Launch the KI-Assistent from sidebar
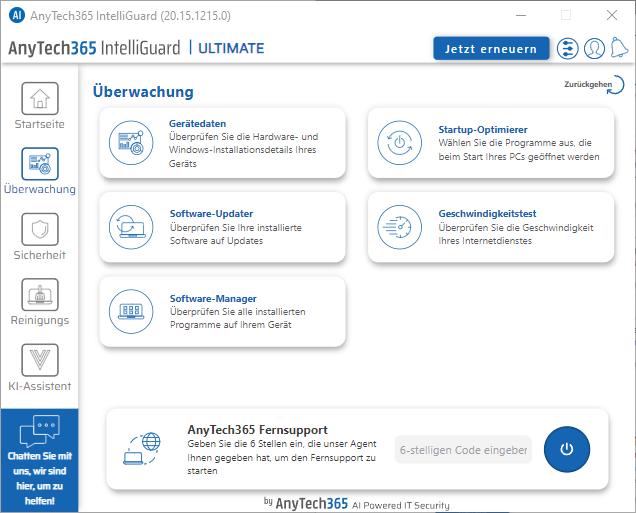This screenshot has height=513, width=636. pyautogui.click(x=39, y=368)
